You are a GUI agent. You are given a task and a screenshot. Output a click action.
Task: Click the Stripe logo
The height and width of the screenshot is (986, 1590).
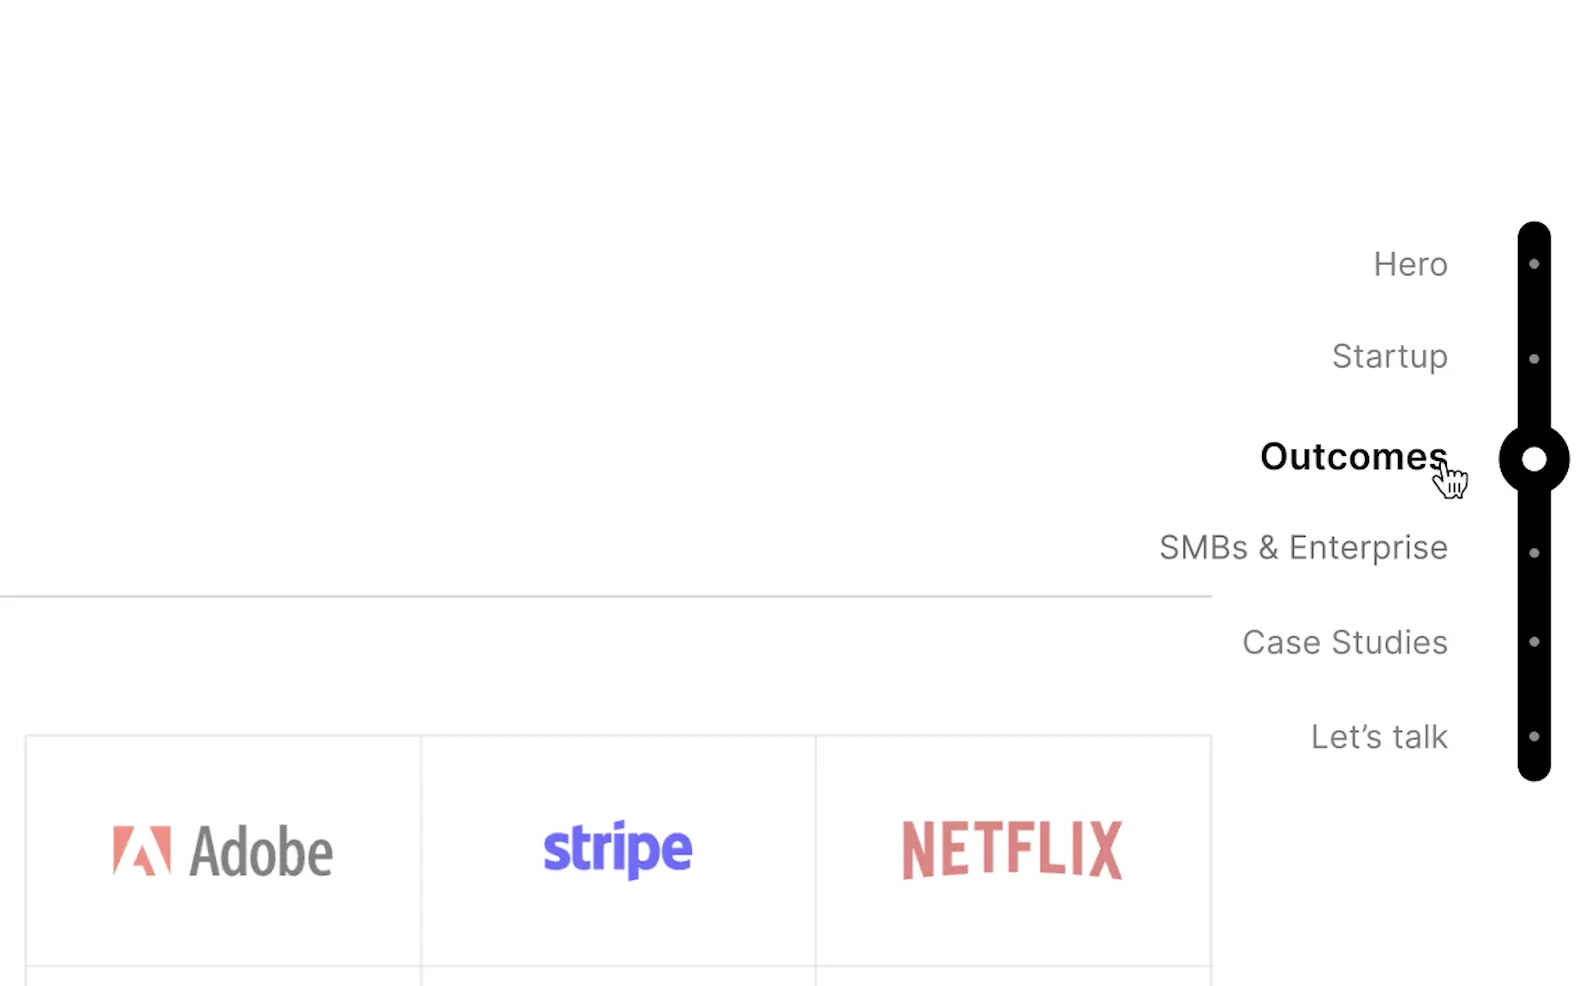click(x=617, y=850)
